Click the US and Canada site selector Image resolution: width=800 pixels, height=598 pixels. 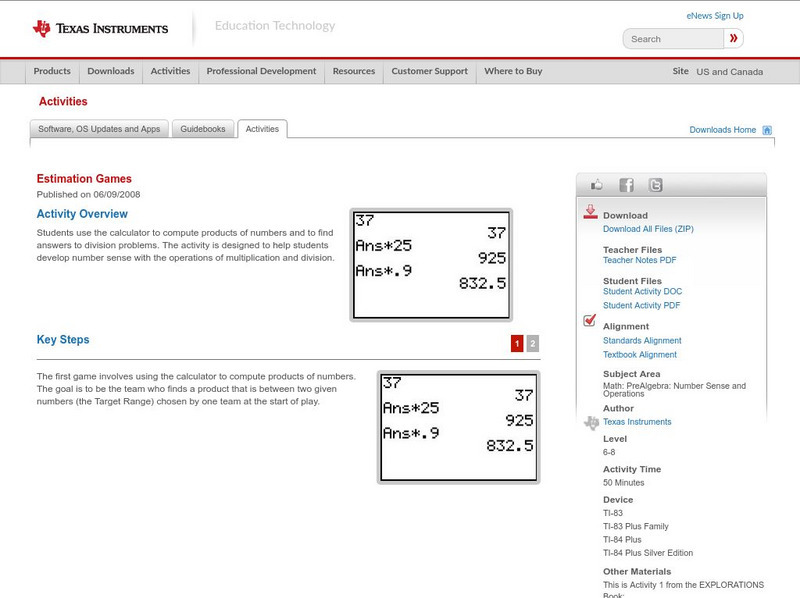(x=730, y=72)
